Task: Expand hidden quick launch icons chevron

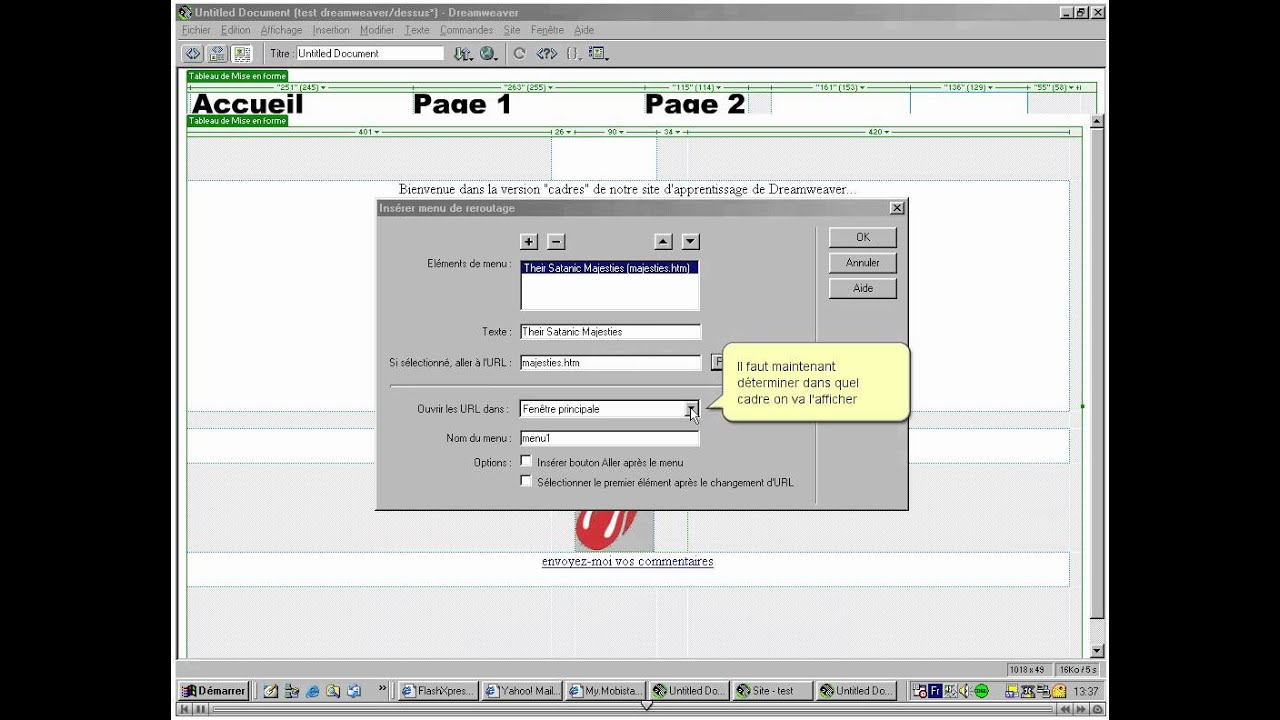Action: [x=382, y=689]
